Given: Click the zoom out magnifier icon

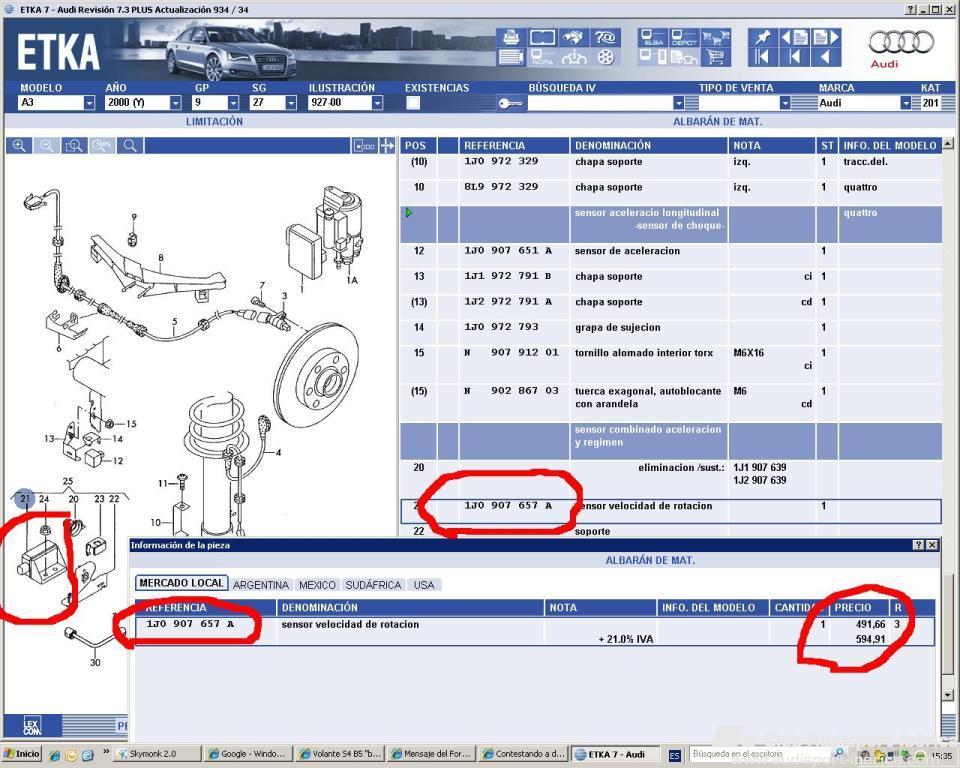Looking at the screenshot, I should tap(47, 146).
